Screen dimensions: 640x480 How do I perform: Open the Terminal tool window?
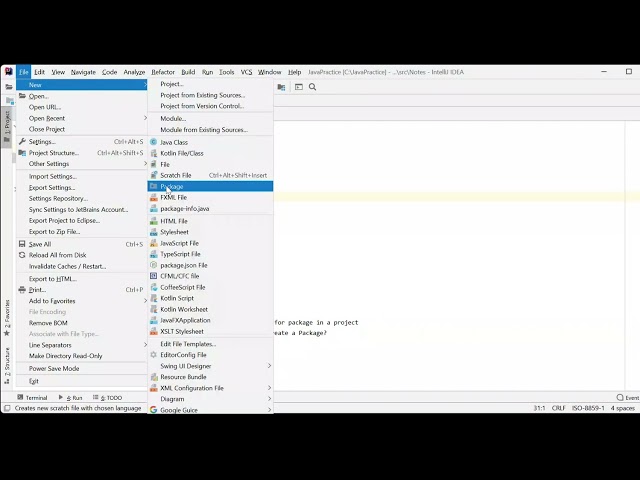(x=32, y=398)
